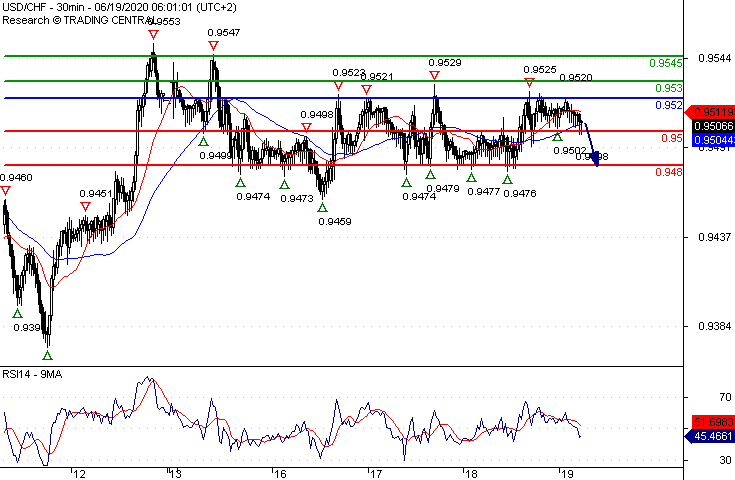Click the 0.9520 label near the blue line

point(576,77)
